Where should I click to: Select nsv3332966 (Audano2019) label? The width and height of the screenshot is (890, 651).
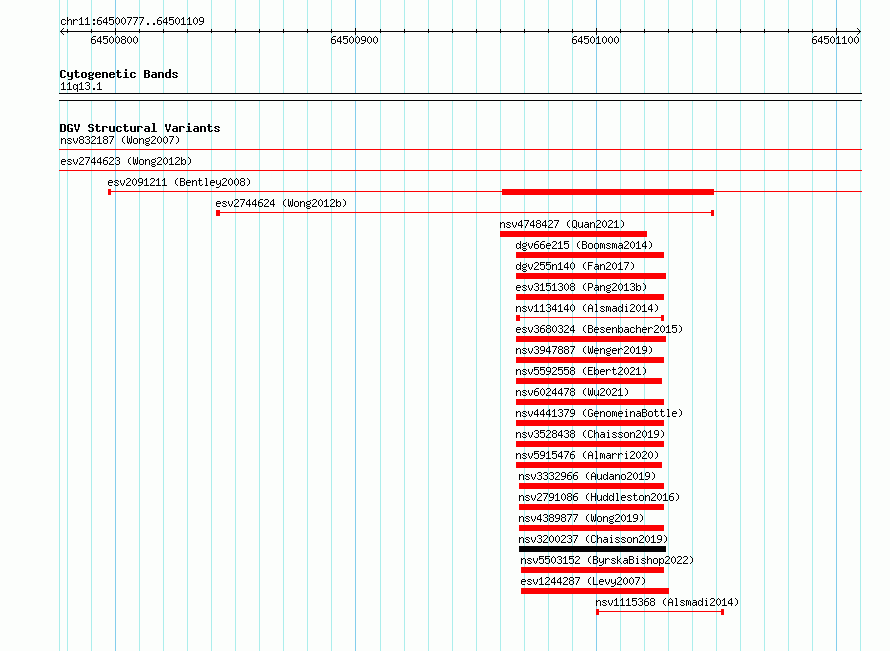(587, 476)
